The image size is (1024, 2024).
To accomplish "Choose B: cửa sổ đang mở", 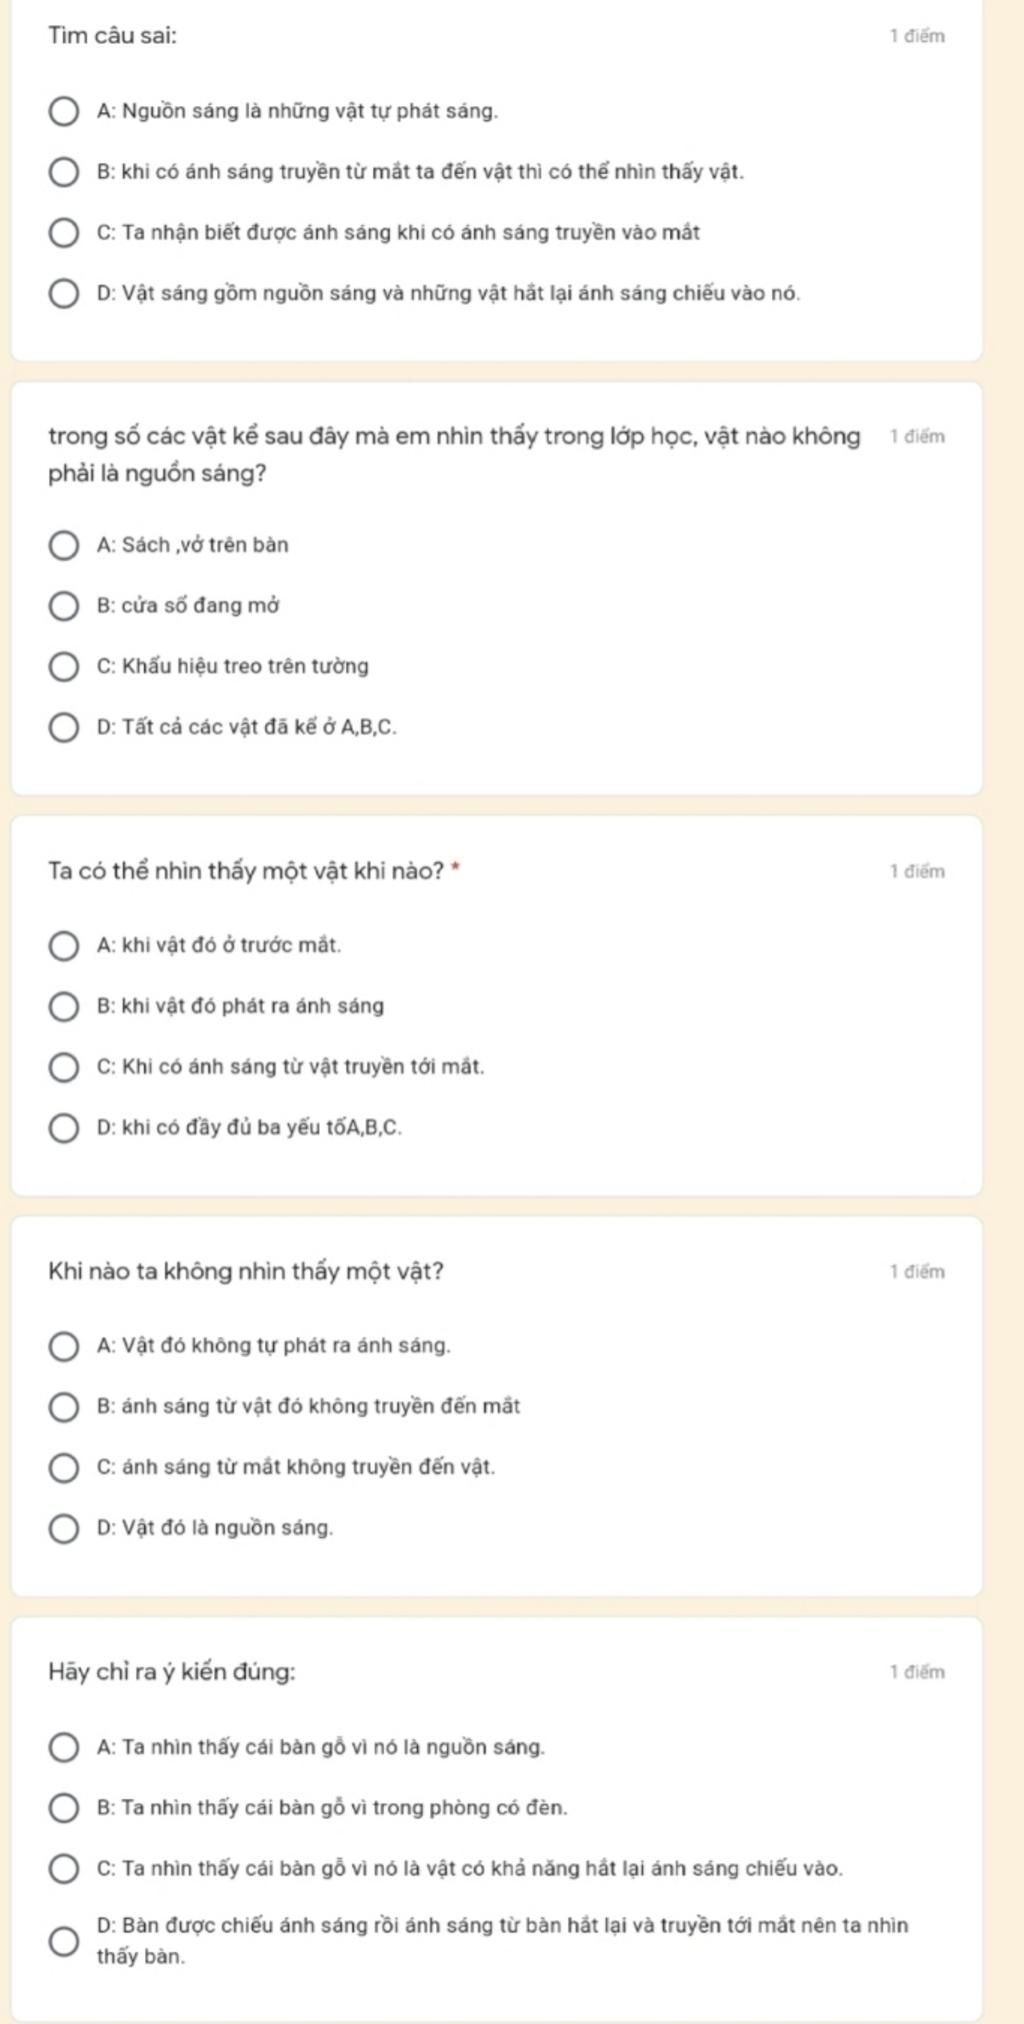I will coord(64,606).
